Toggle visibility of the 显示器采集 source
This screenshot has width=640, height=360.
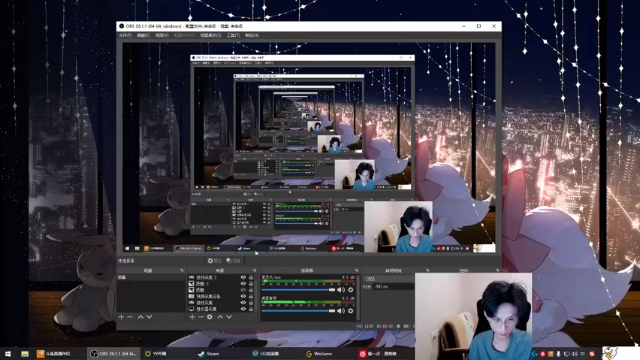(244, 309)
